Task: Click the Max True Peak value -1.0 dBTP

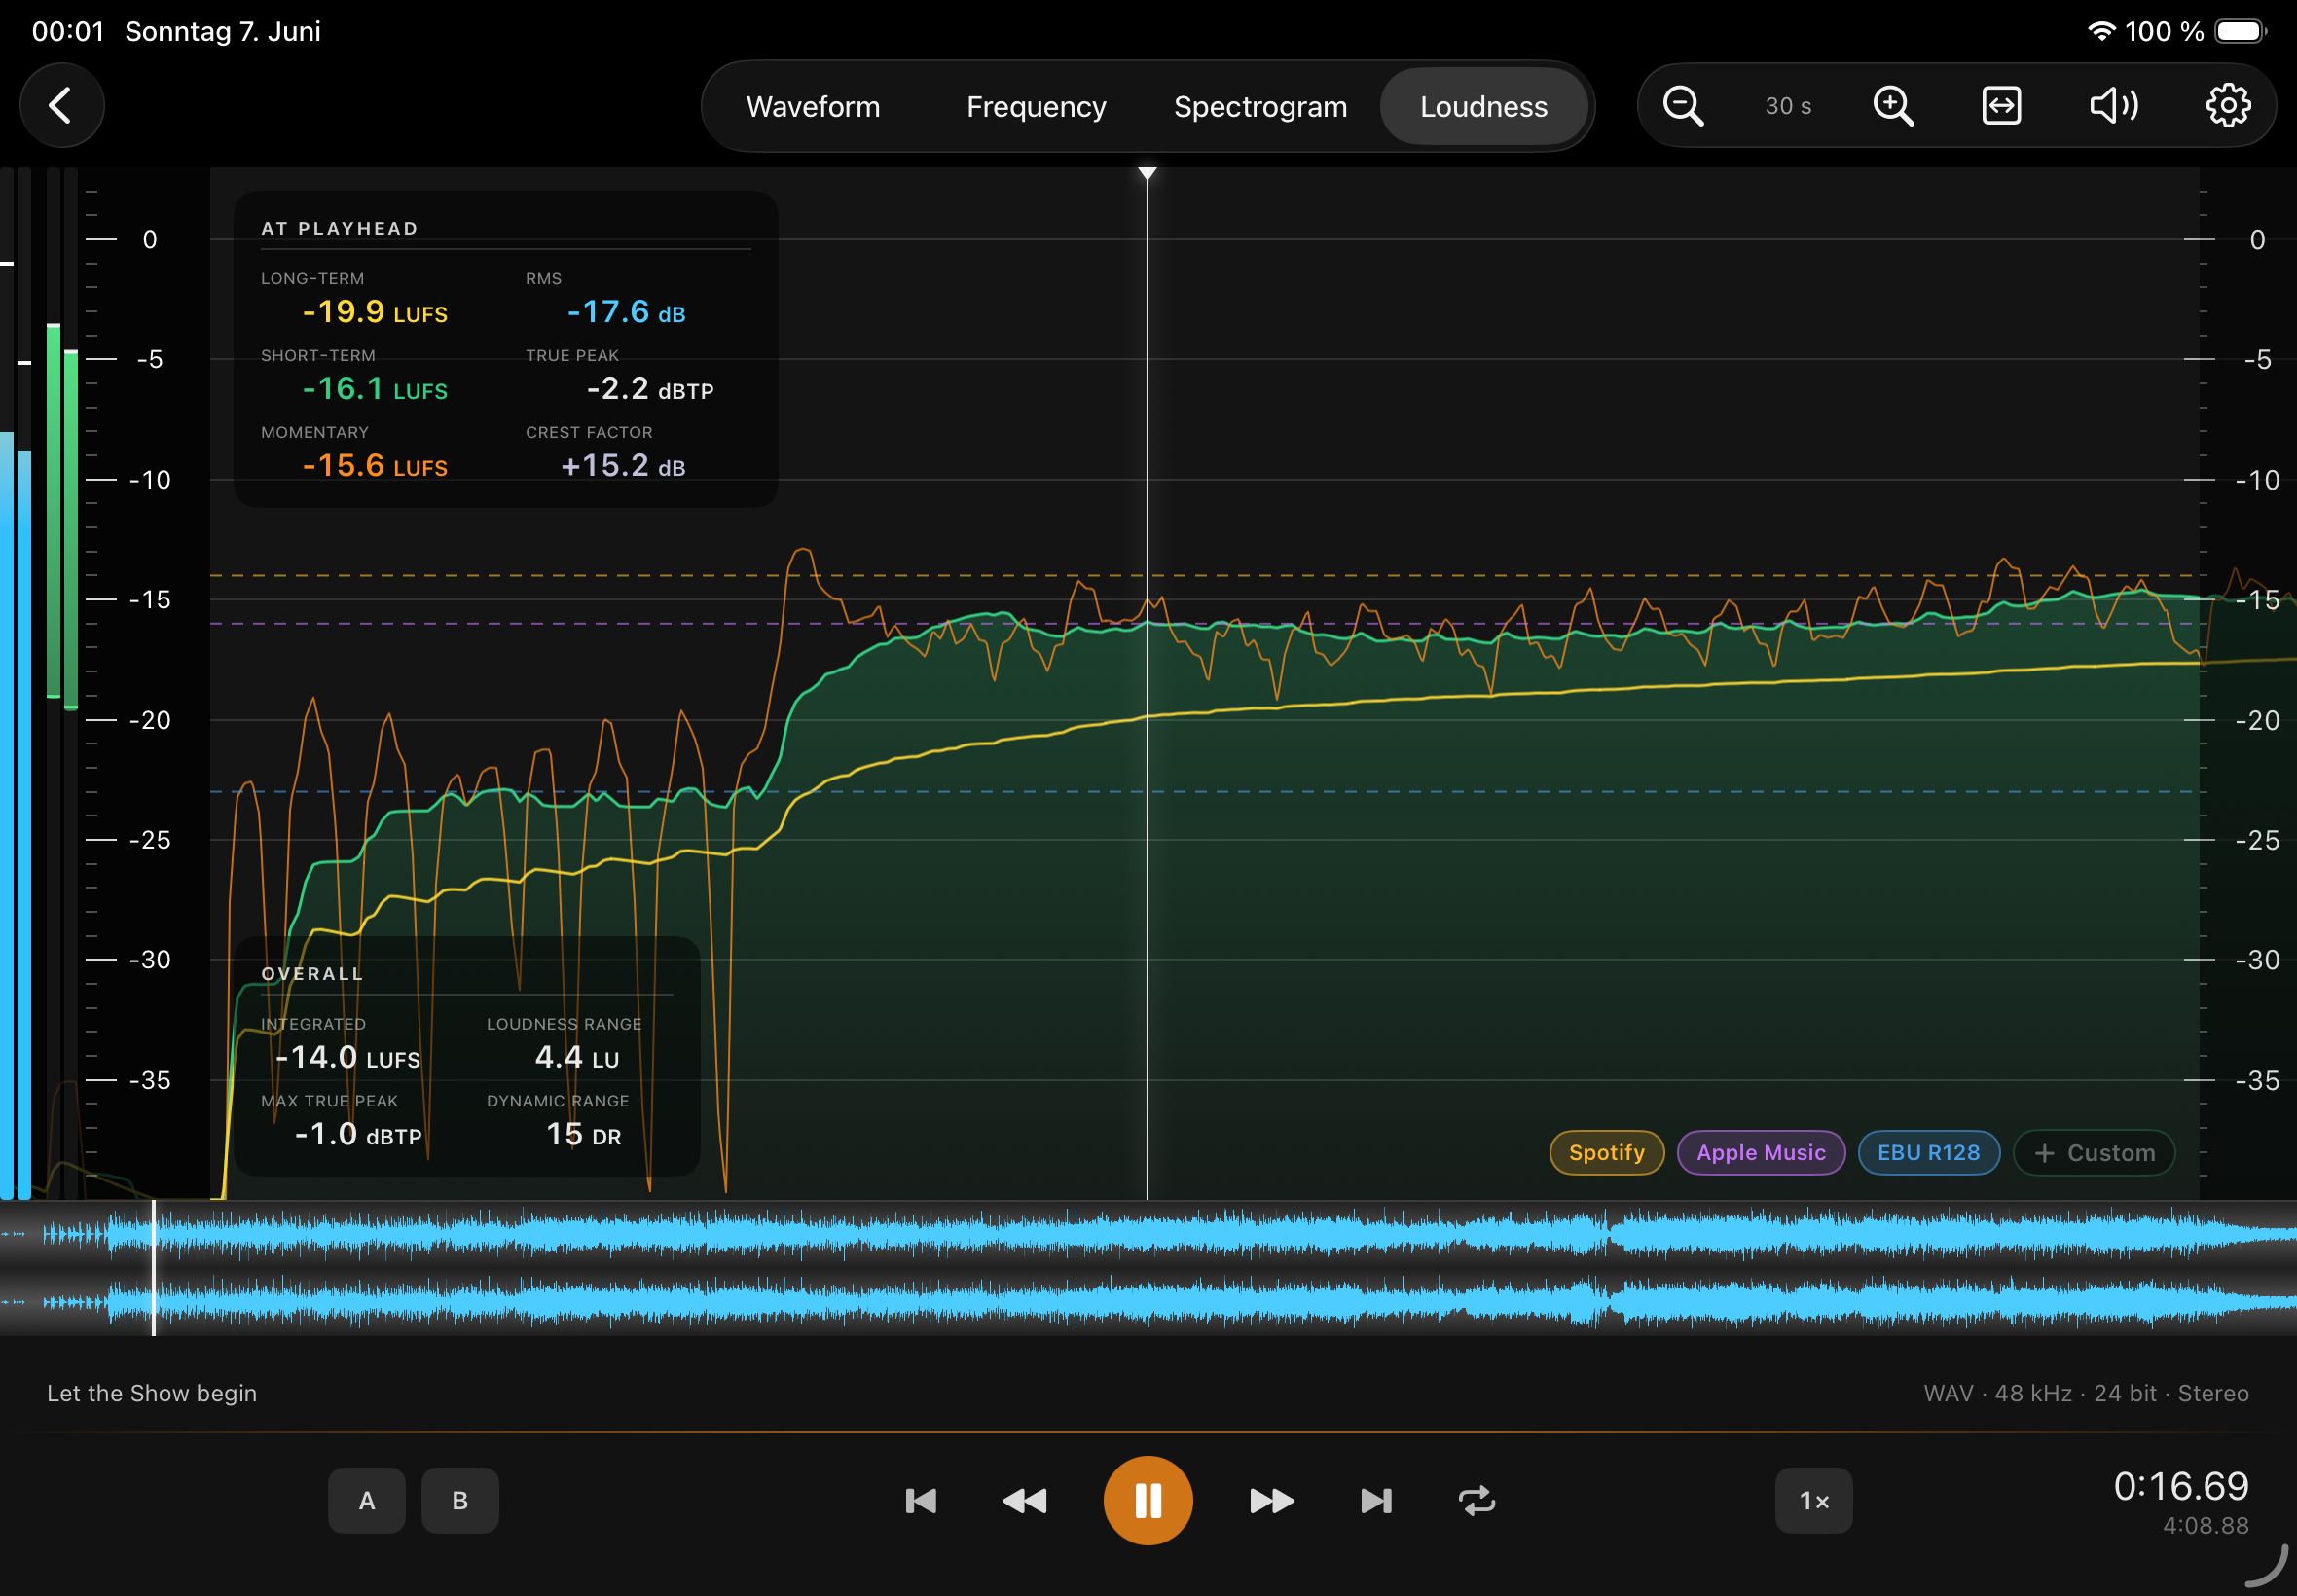Action: point(358,1135)
